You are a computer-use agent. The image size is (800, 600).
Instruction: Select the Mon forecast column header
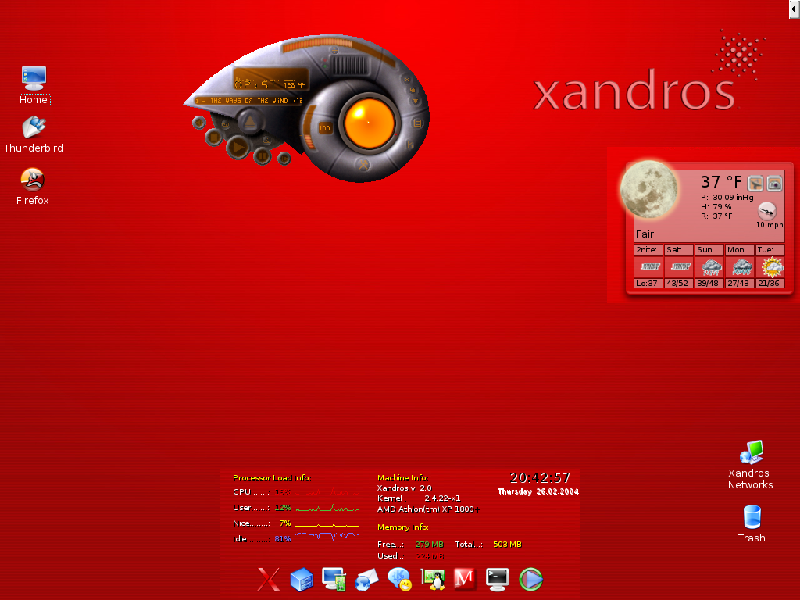click(739, 249)
